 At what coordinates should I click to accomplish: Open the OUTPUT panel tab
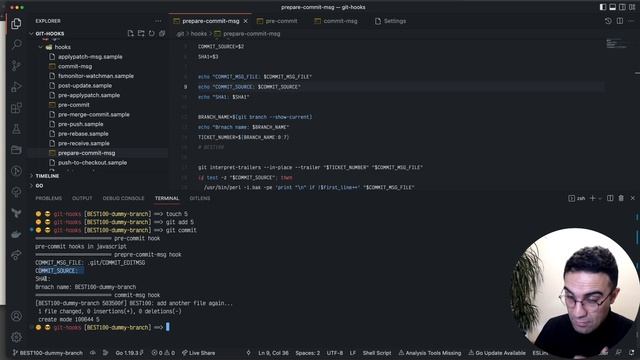[x=82, y=198]
